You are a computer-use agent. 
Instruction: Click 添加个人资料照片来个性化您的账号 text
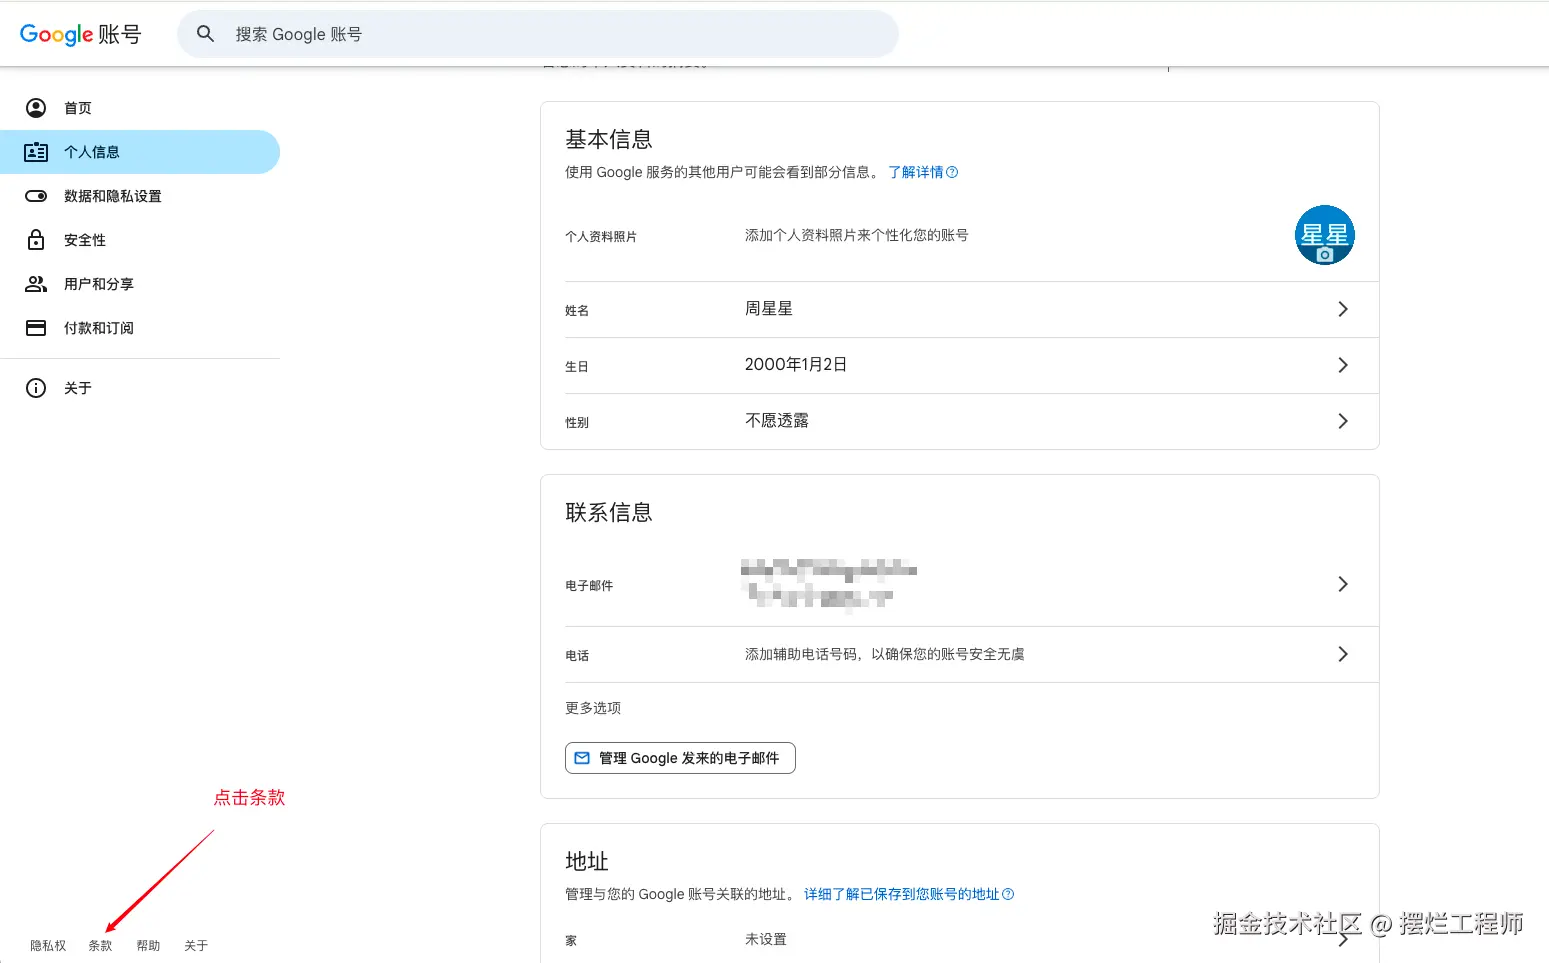857,235
